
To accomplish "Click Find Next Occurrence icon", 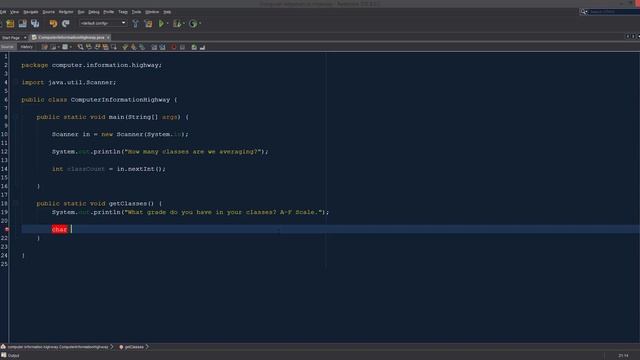I will tap(97, 47).
